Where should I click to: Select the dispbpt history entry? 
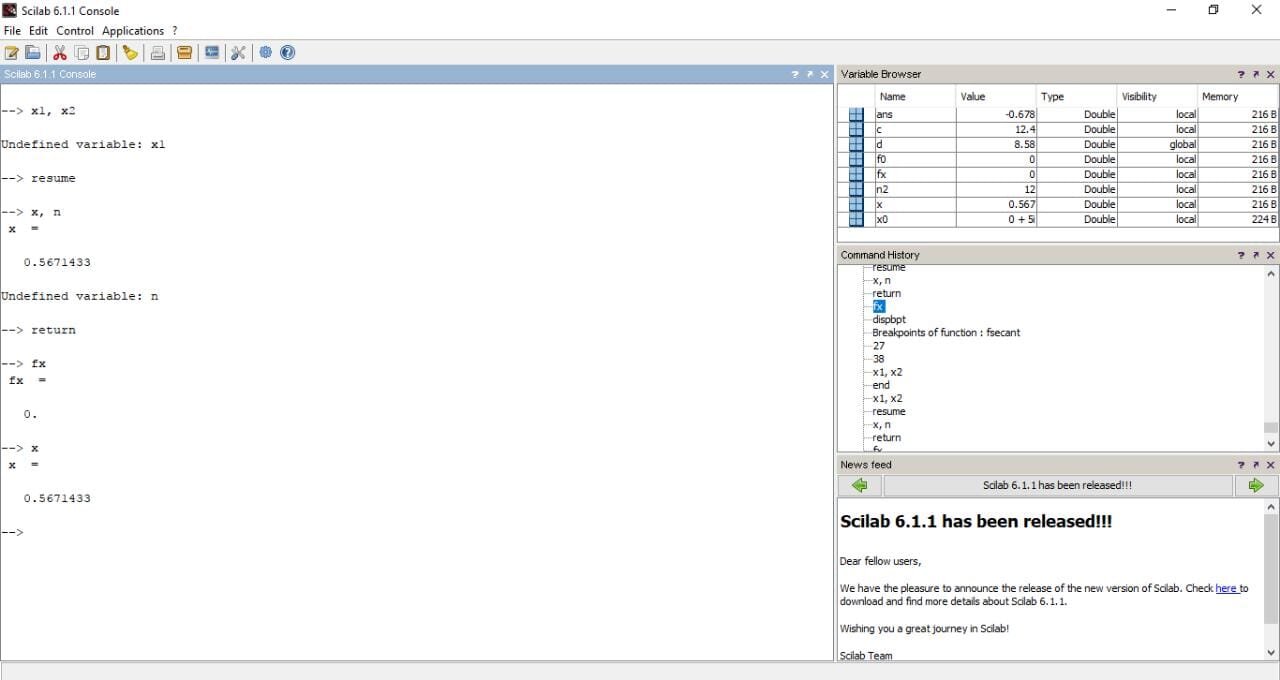pos(889,320)
